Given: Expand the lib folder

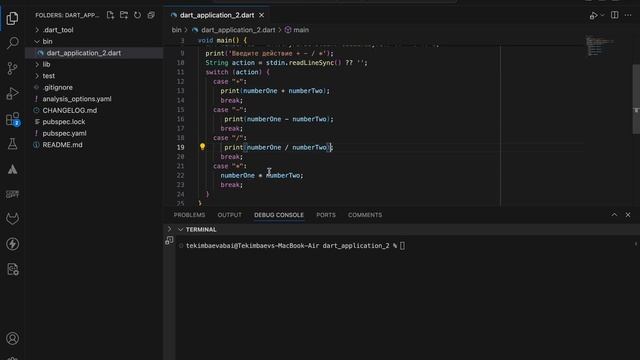Looking at the screenshot, I should pyautogui.click(x=37, y=64).
